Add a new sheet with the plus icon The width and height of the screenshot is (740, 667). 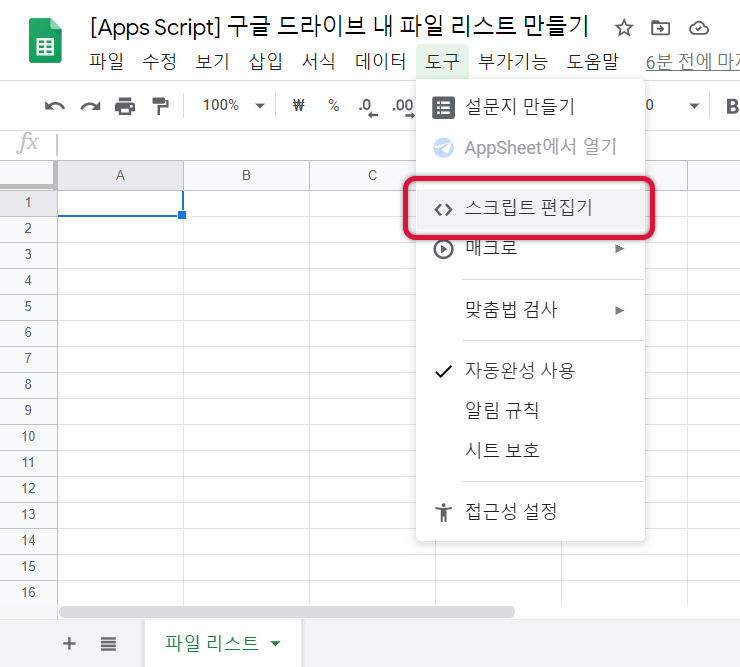tap(69, 643)
